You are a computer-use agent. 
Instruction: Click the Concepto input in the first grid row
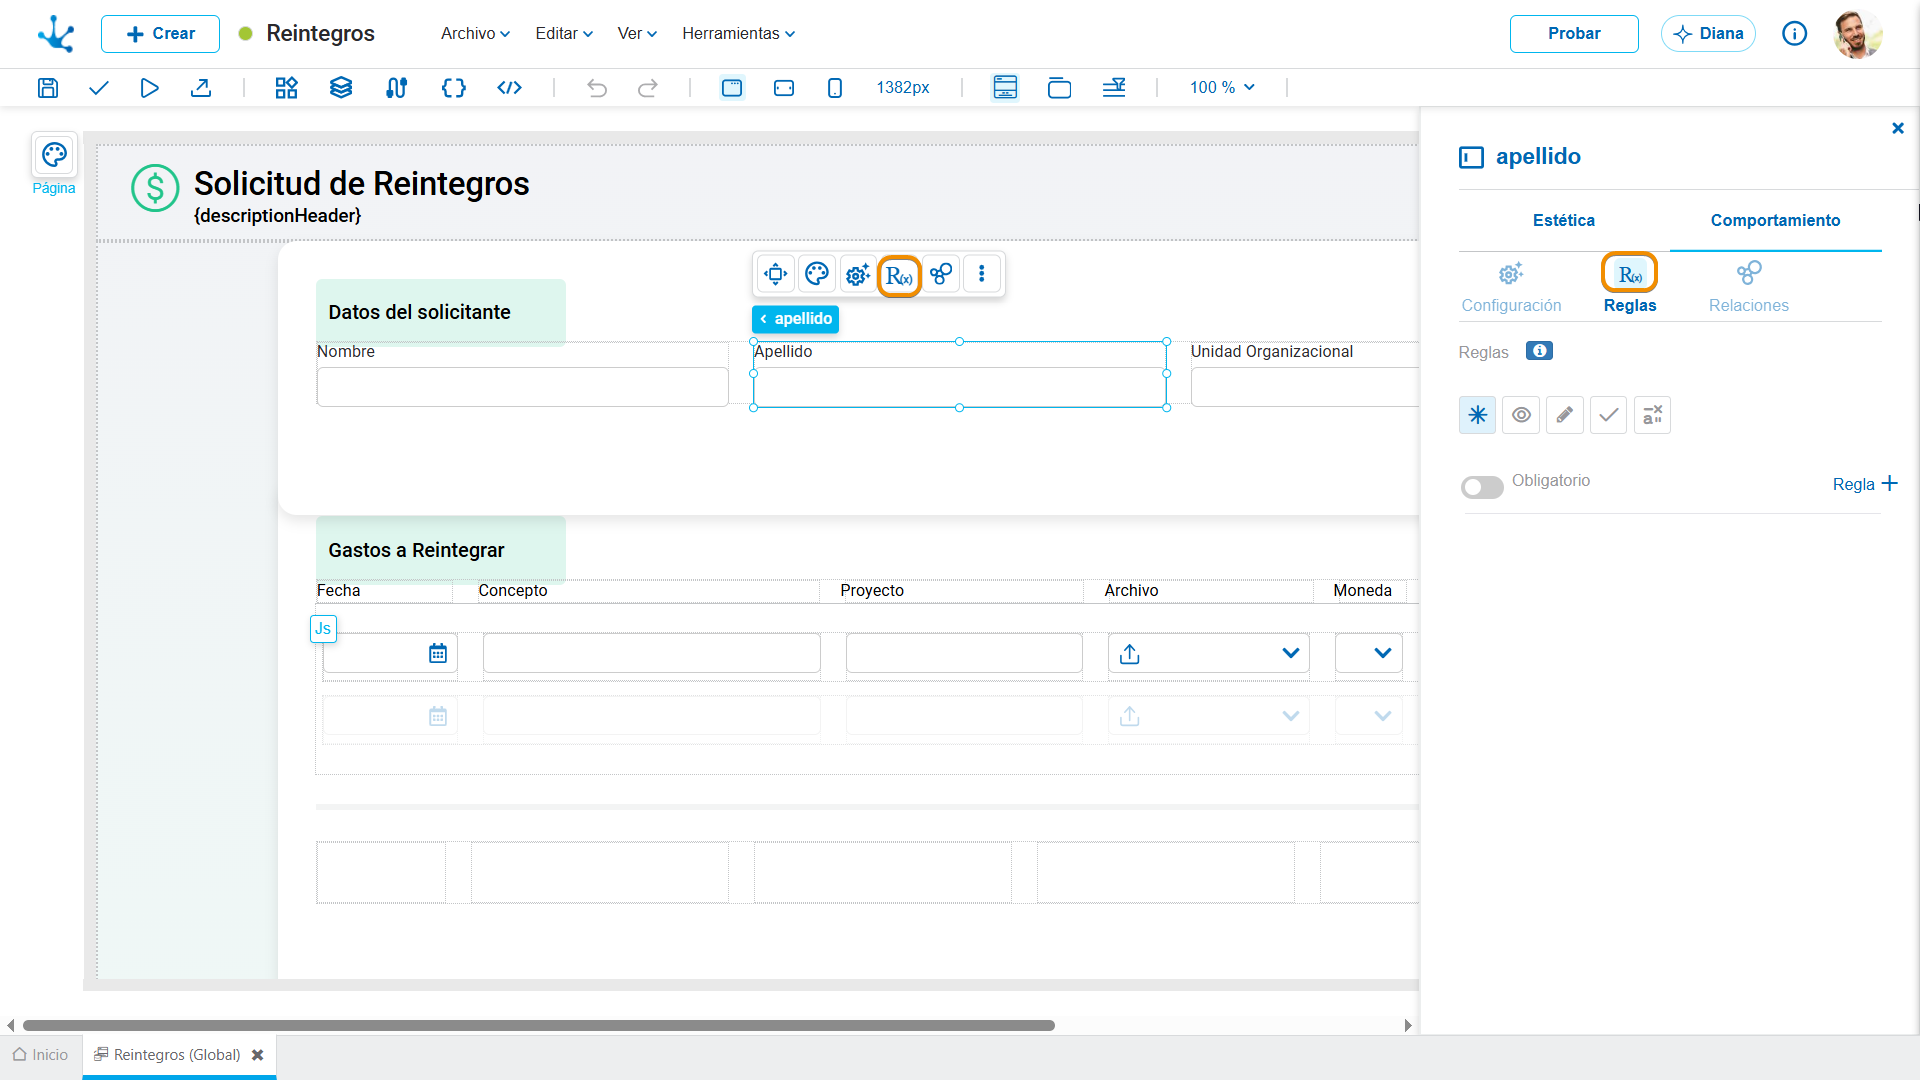652,653
